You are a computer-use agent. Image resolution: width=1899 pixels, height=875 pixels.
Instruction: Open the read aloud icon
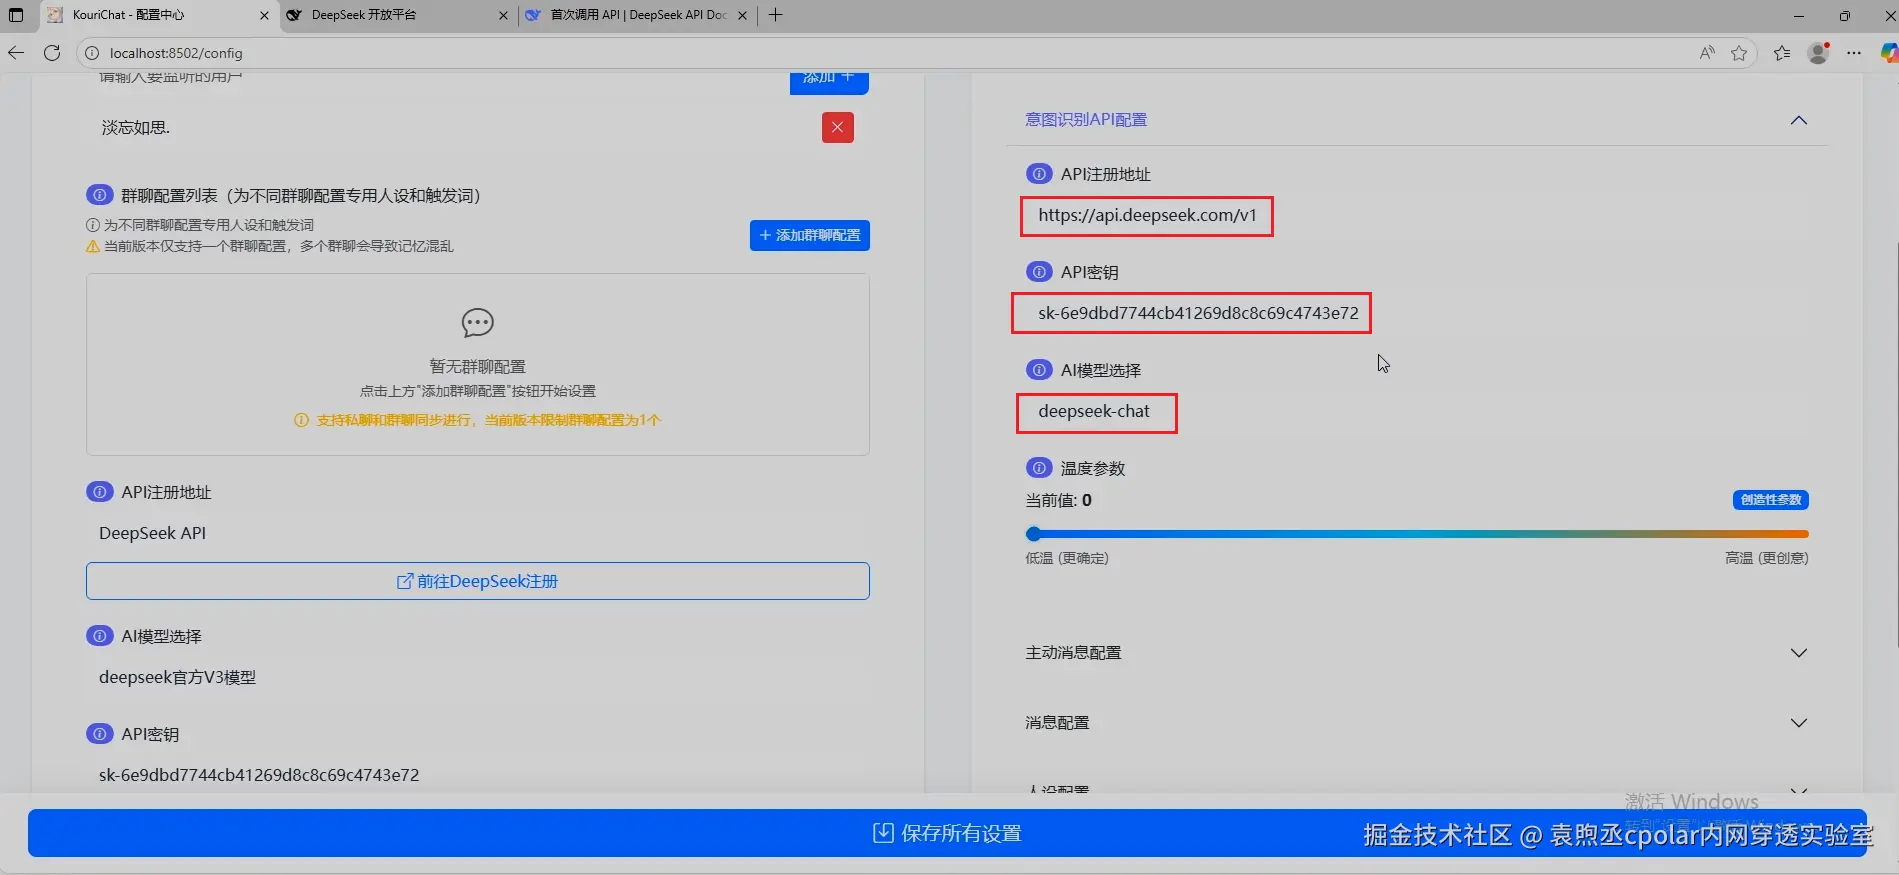[1707, 53]
